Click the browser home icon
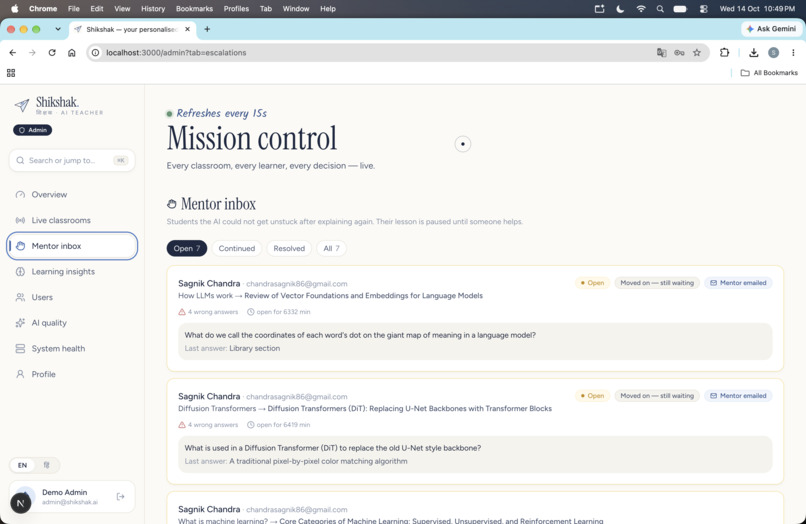 click(71, 52)
